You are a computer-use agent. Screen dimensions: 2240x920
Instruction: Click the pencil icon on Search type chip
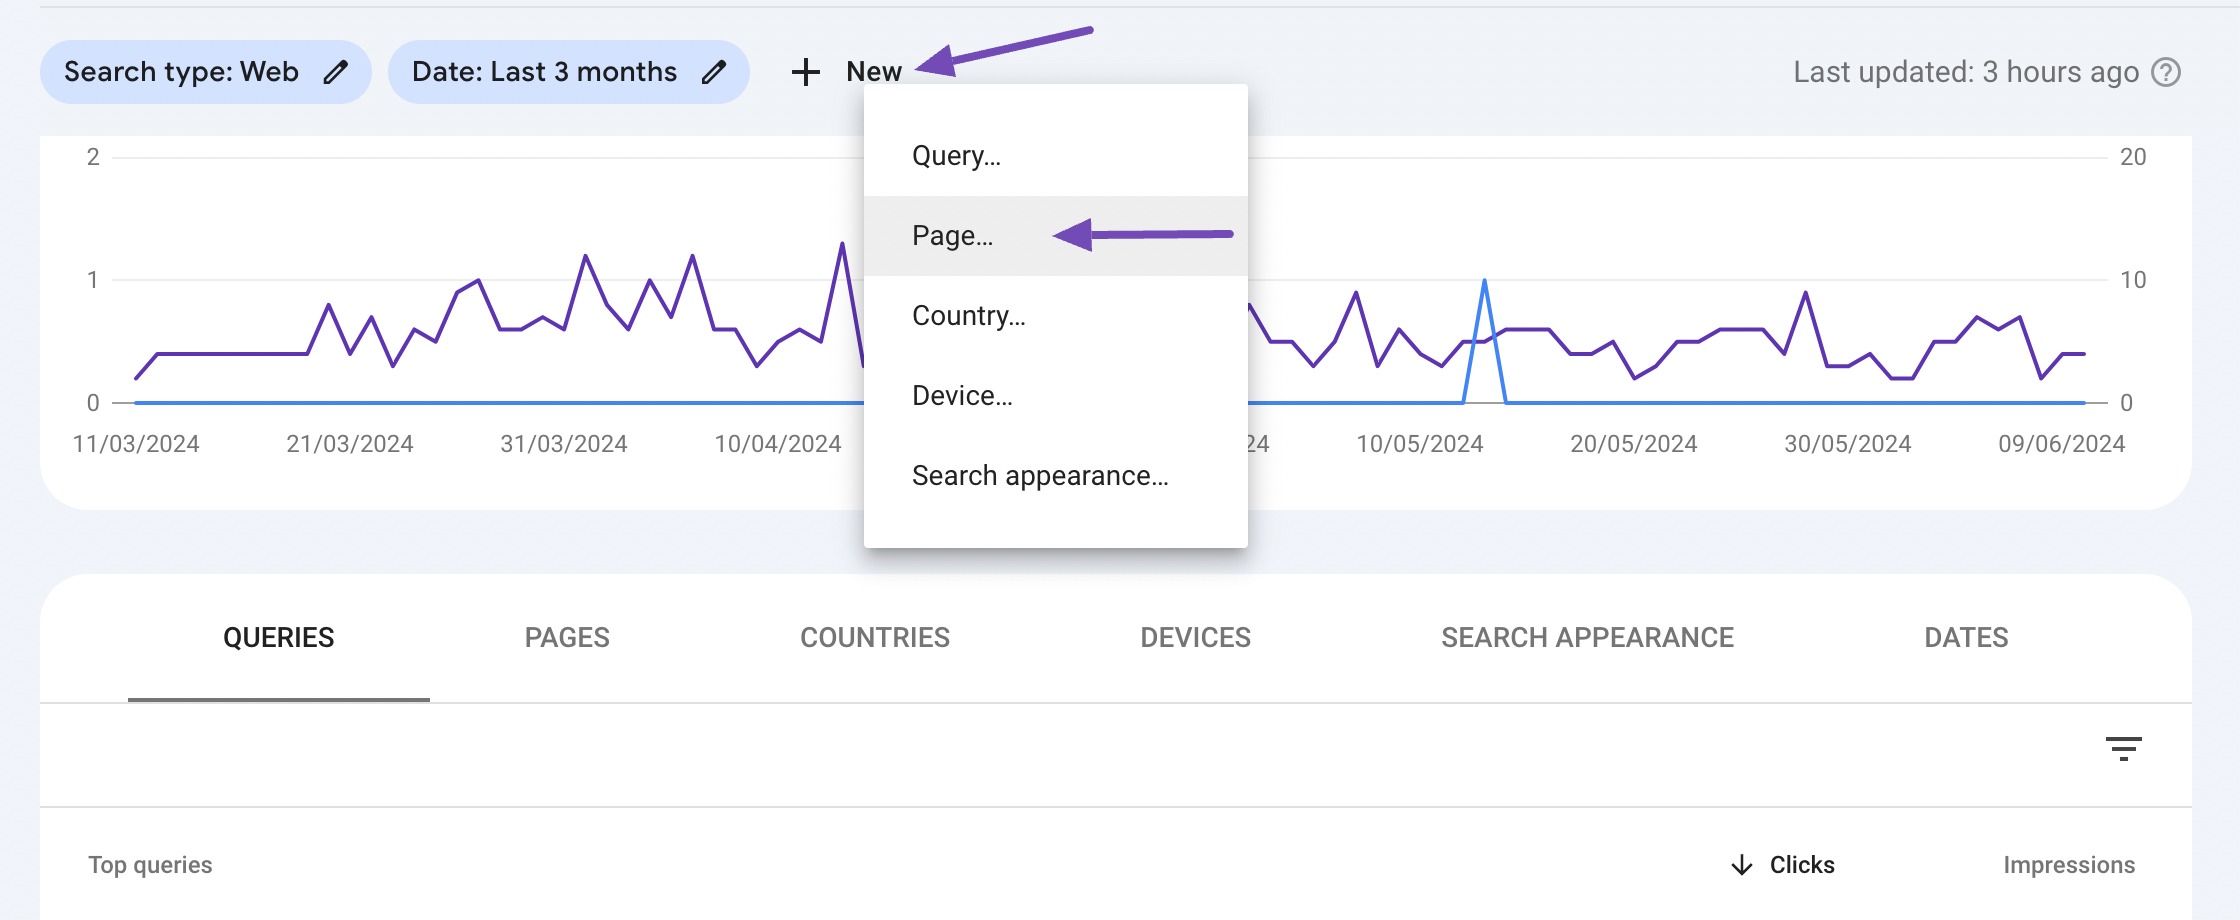[x=336, y=72]
